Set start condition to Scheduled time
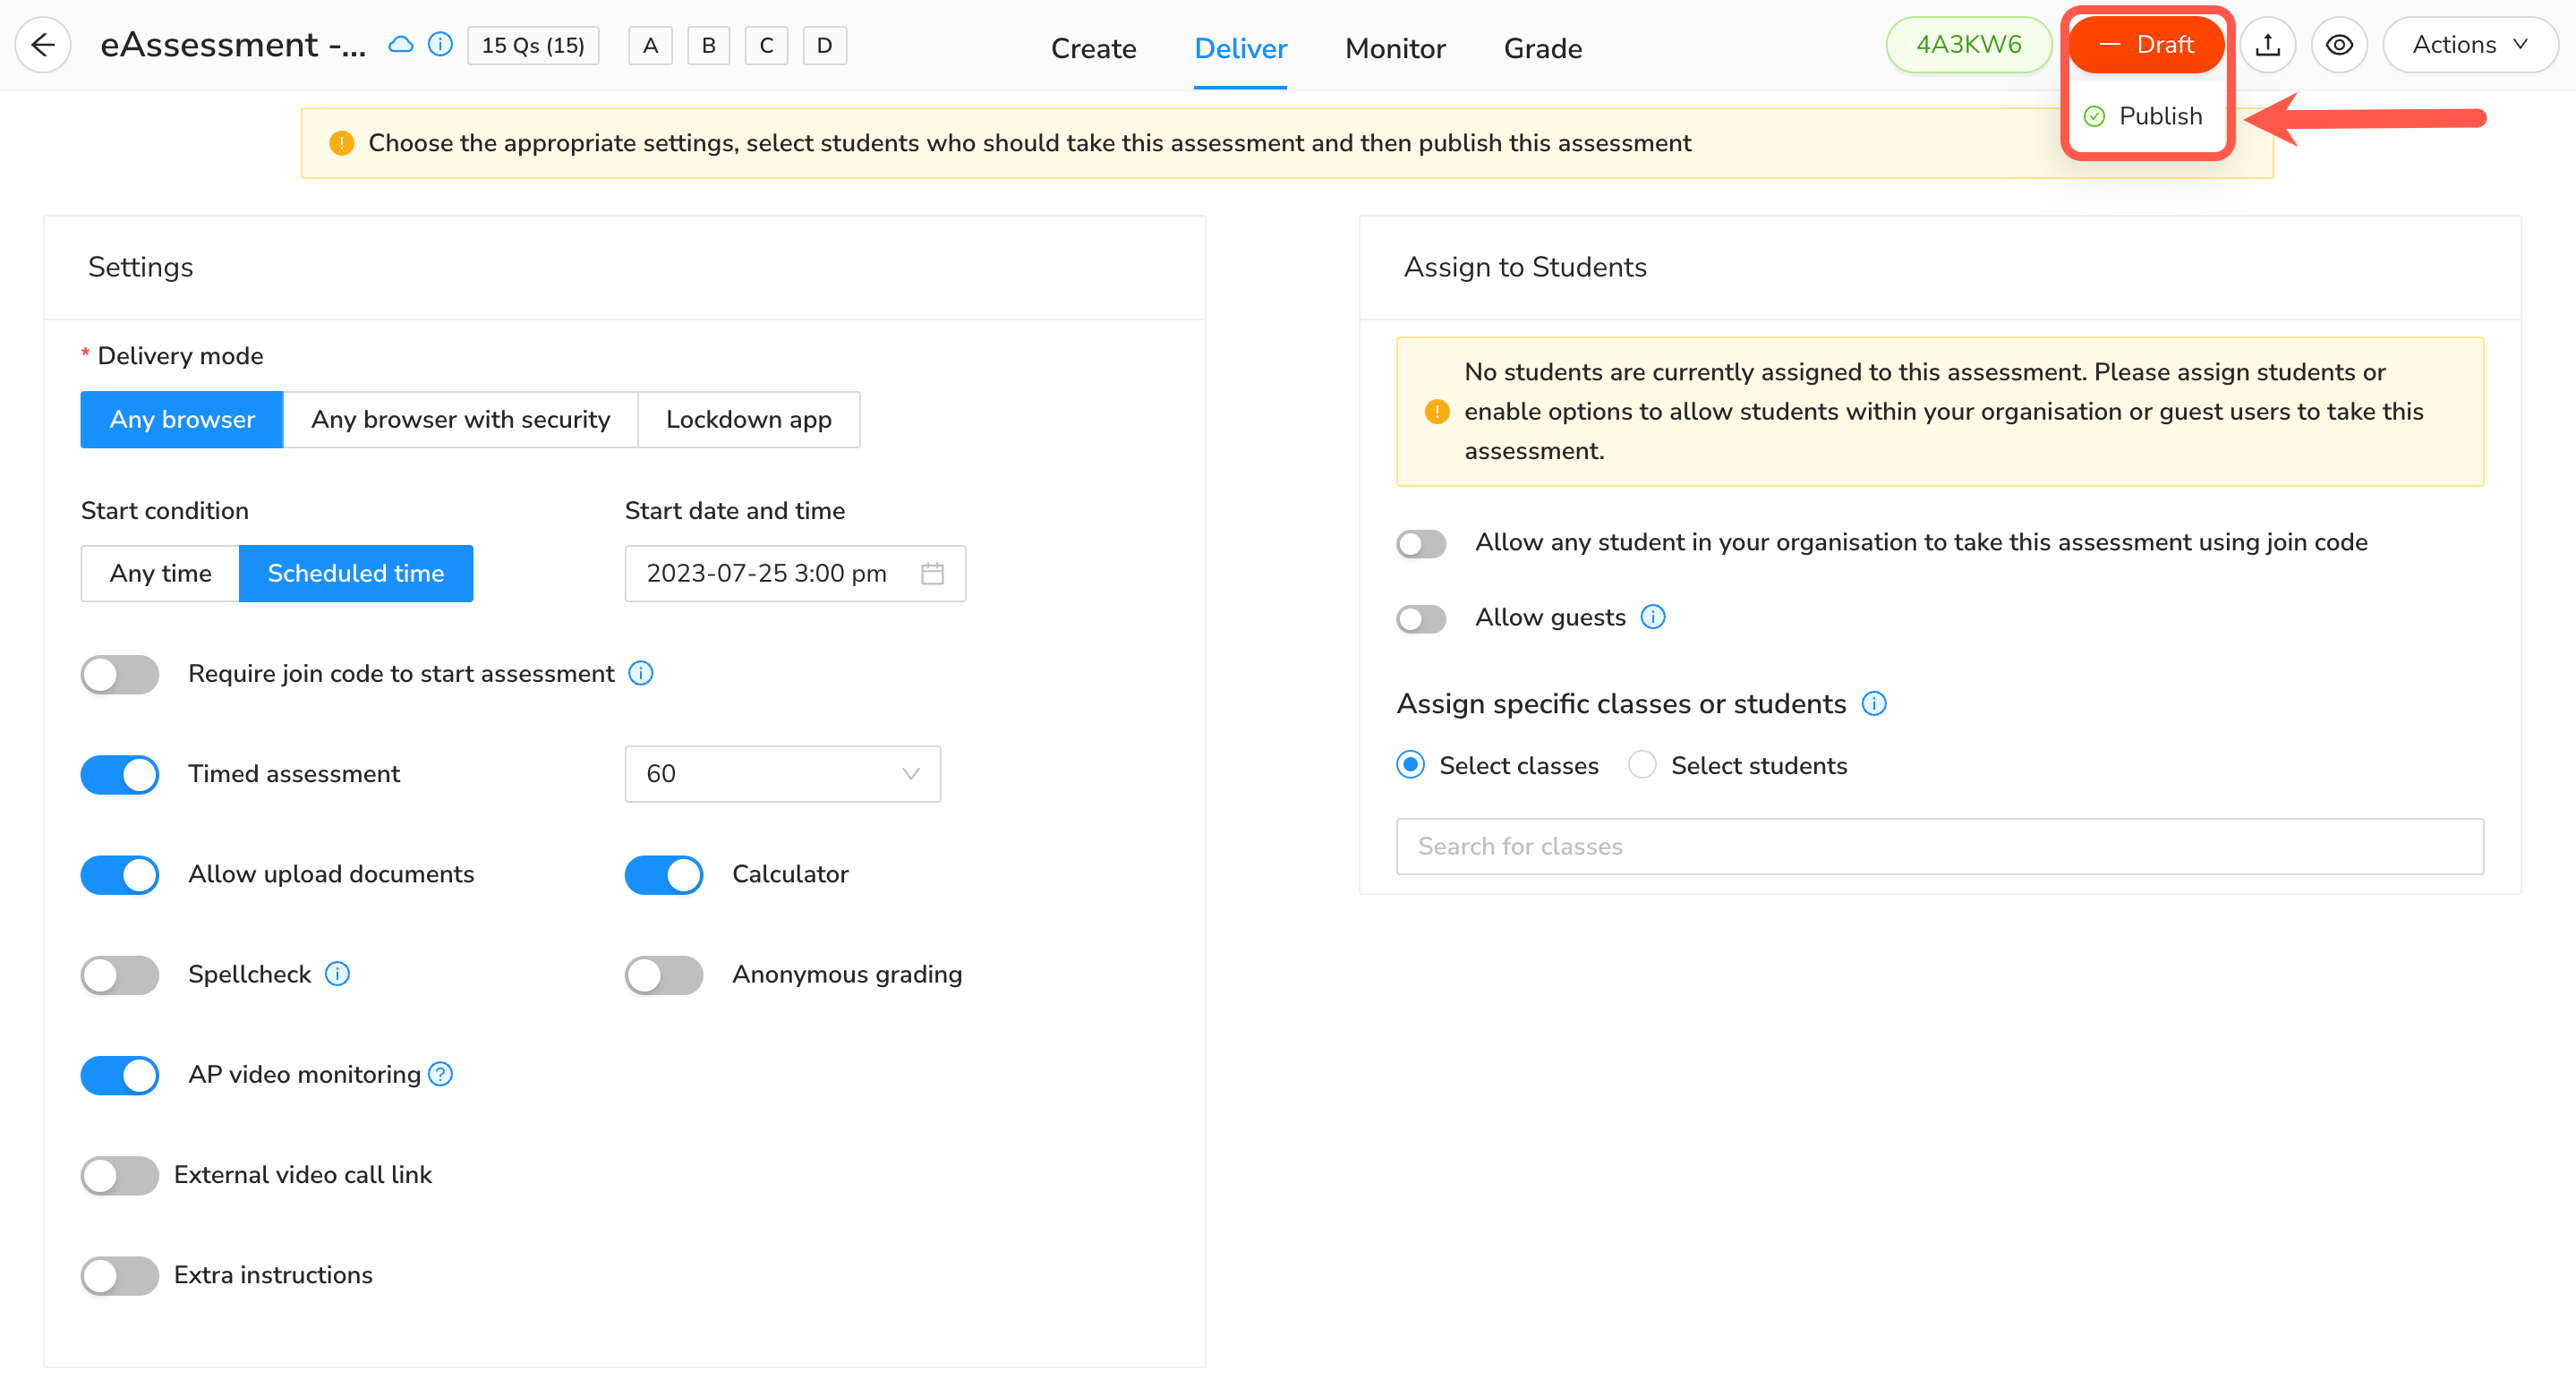 pyautogui.click(x=356, y=573)
